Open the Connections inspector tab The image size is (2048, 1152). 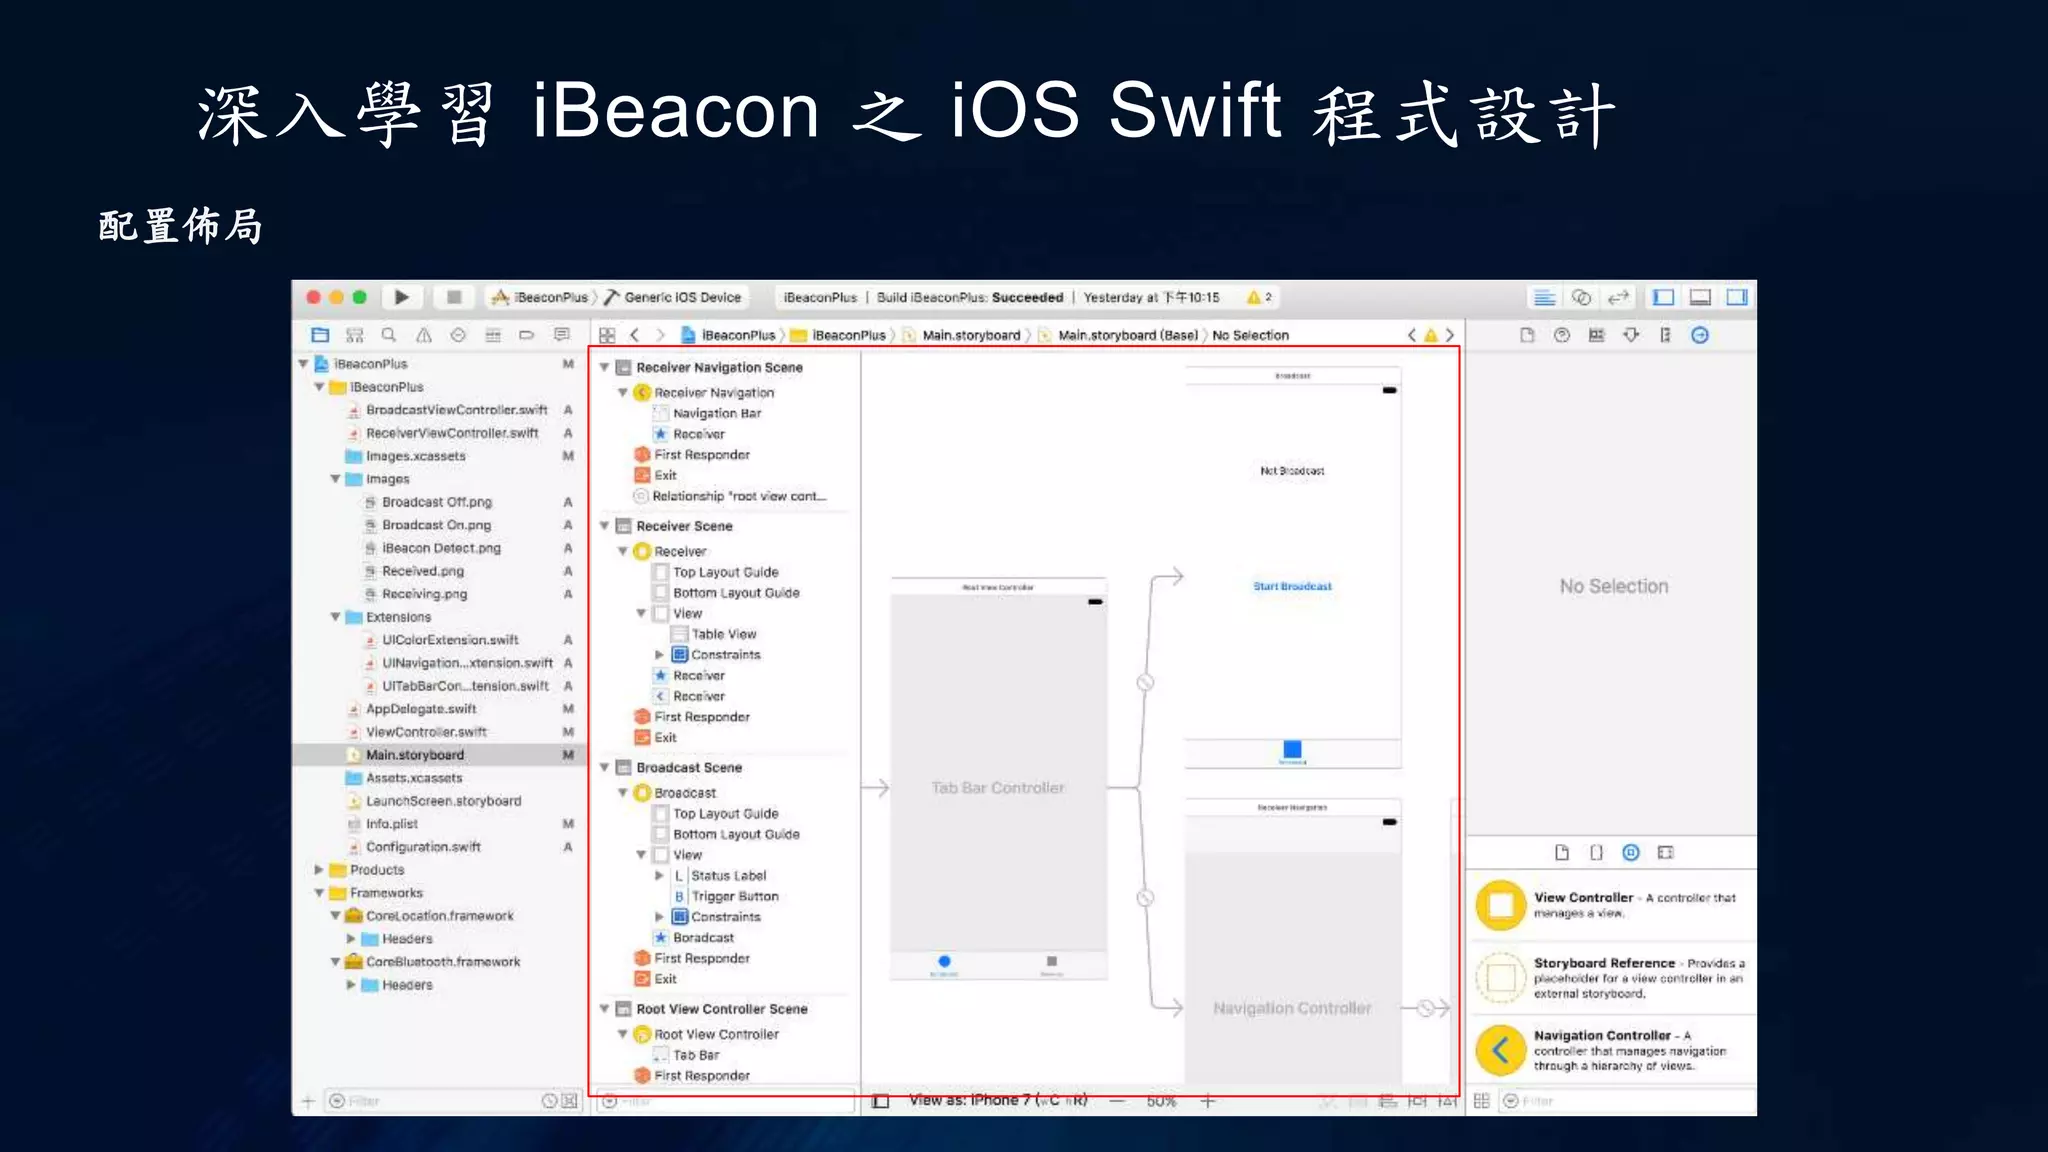1700,335
